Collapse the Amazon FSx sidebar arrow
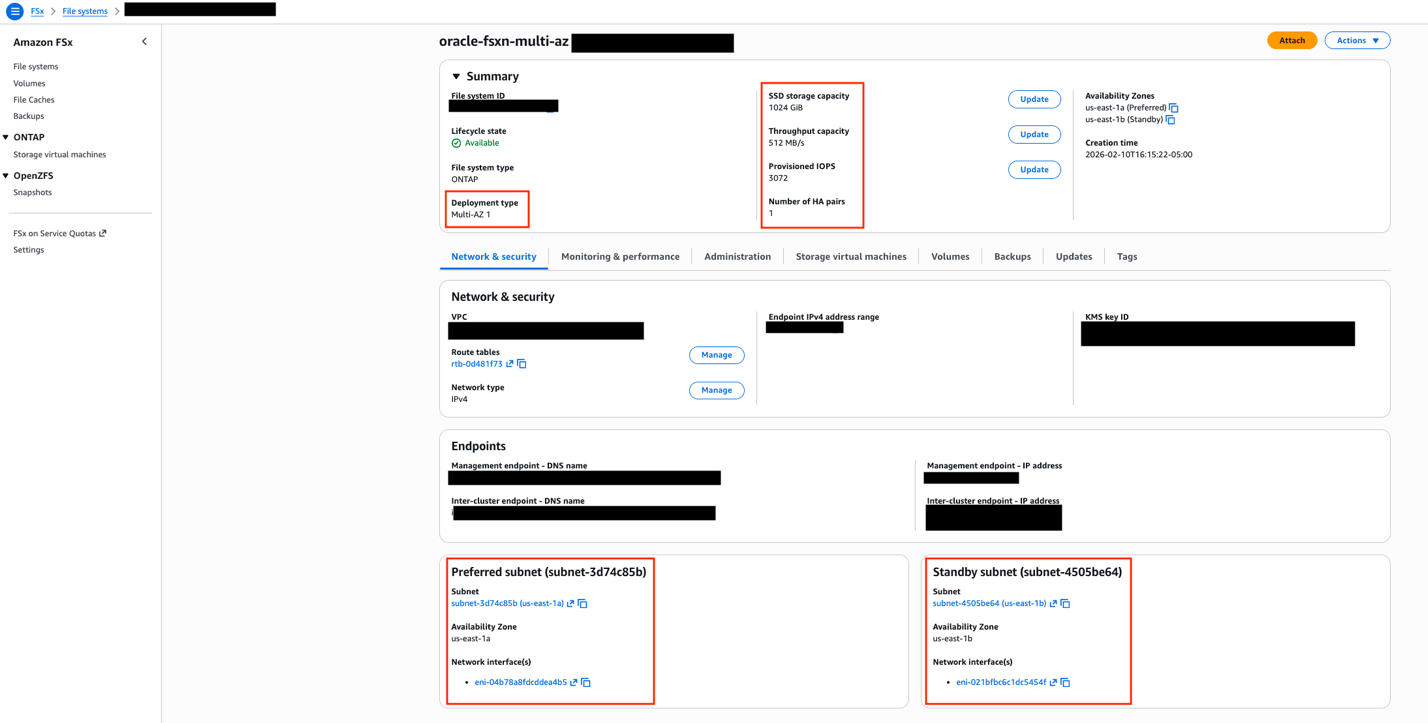Image resolution: width=1428 pixels, height=723 pixels. point(144,42)
